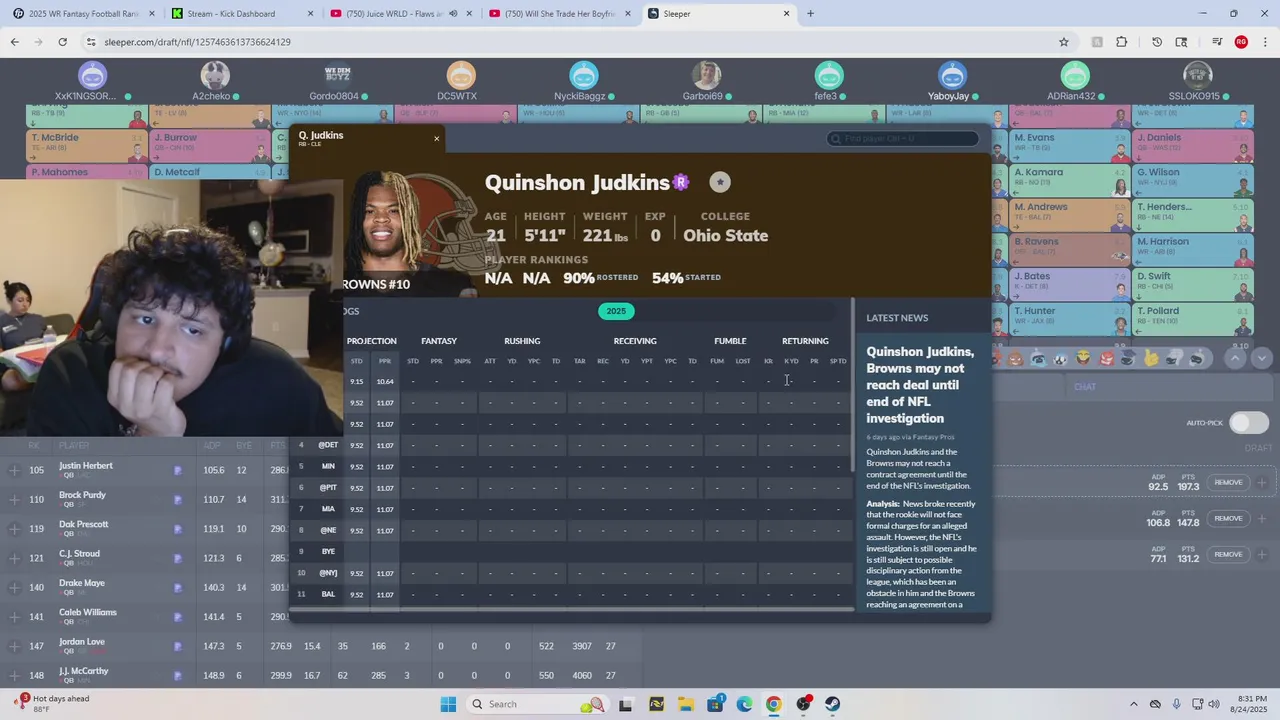Open Microsoft Edge from the taskbar
Image resolution: width=1280 pixels, height=720 pixels.
[744, 704]
